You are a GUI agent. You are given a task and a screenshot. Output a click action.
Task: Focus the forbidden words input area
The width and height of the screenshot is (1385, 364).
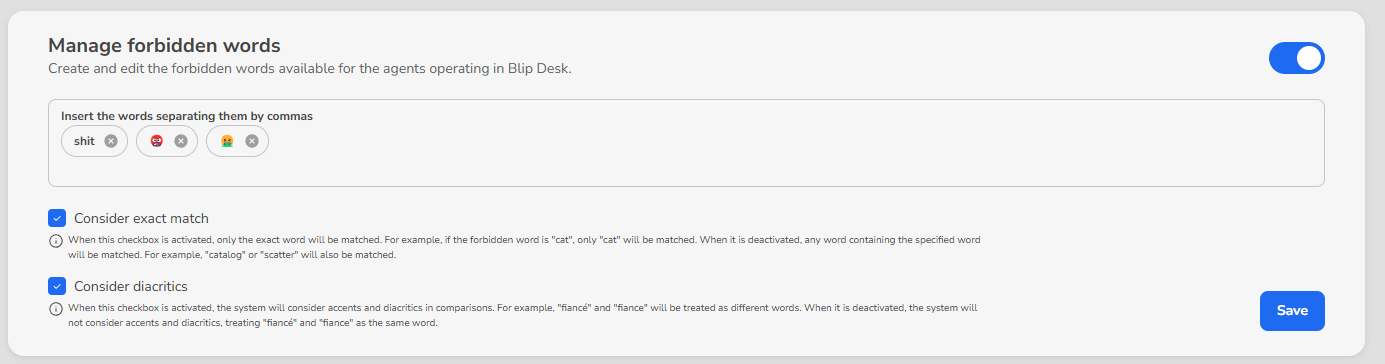tap(686, 166)
